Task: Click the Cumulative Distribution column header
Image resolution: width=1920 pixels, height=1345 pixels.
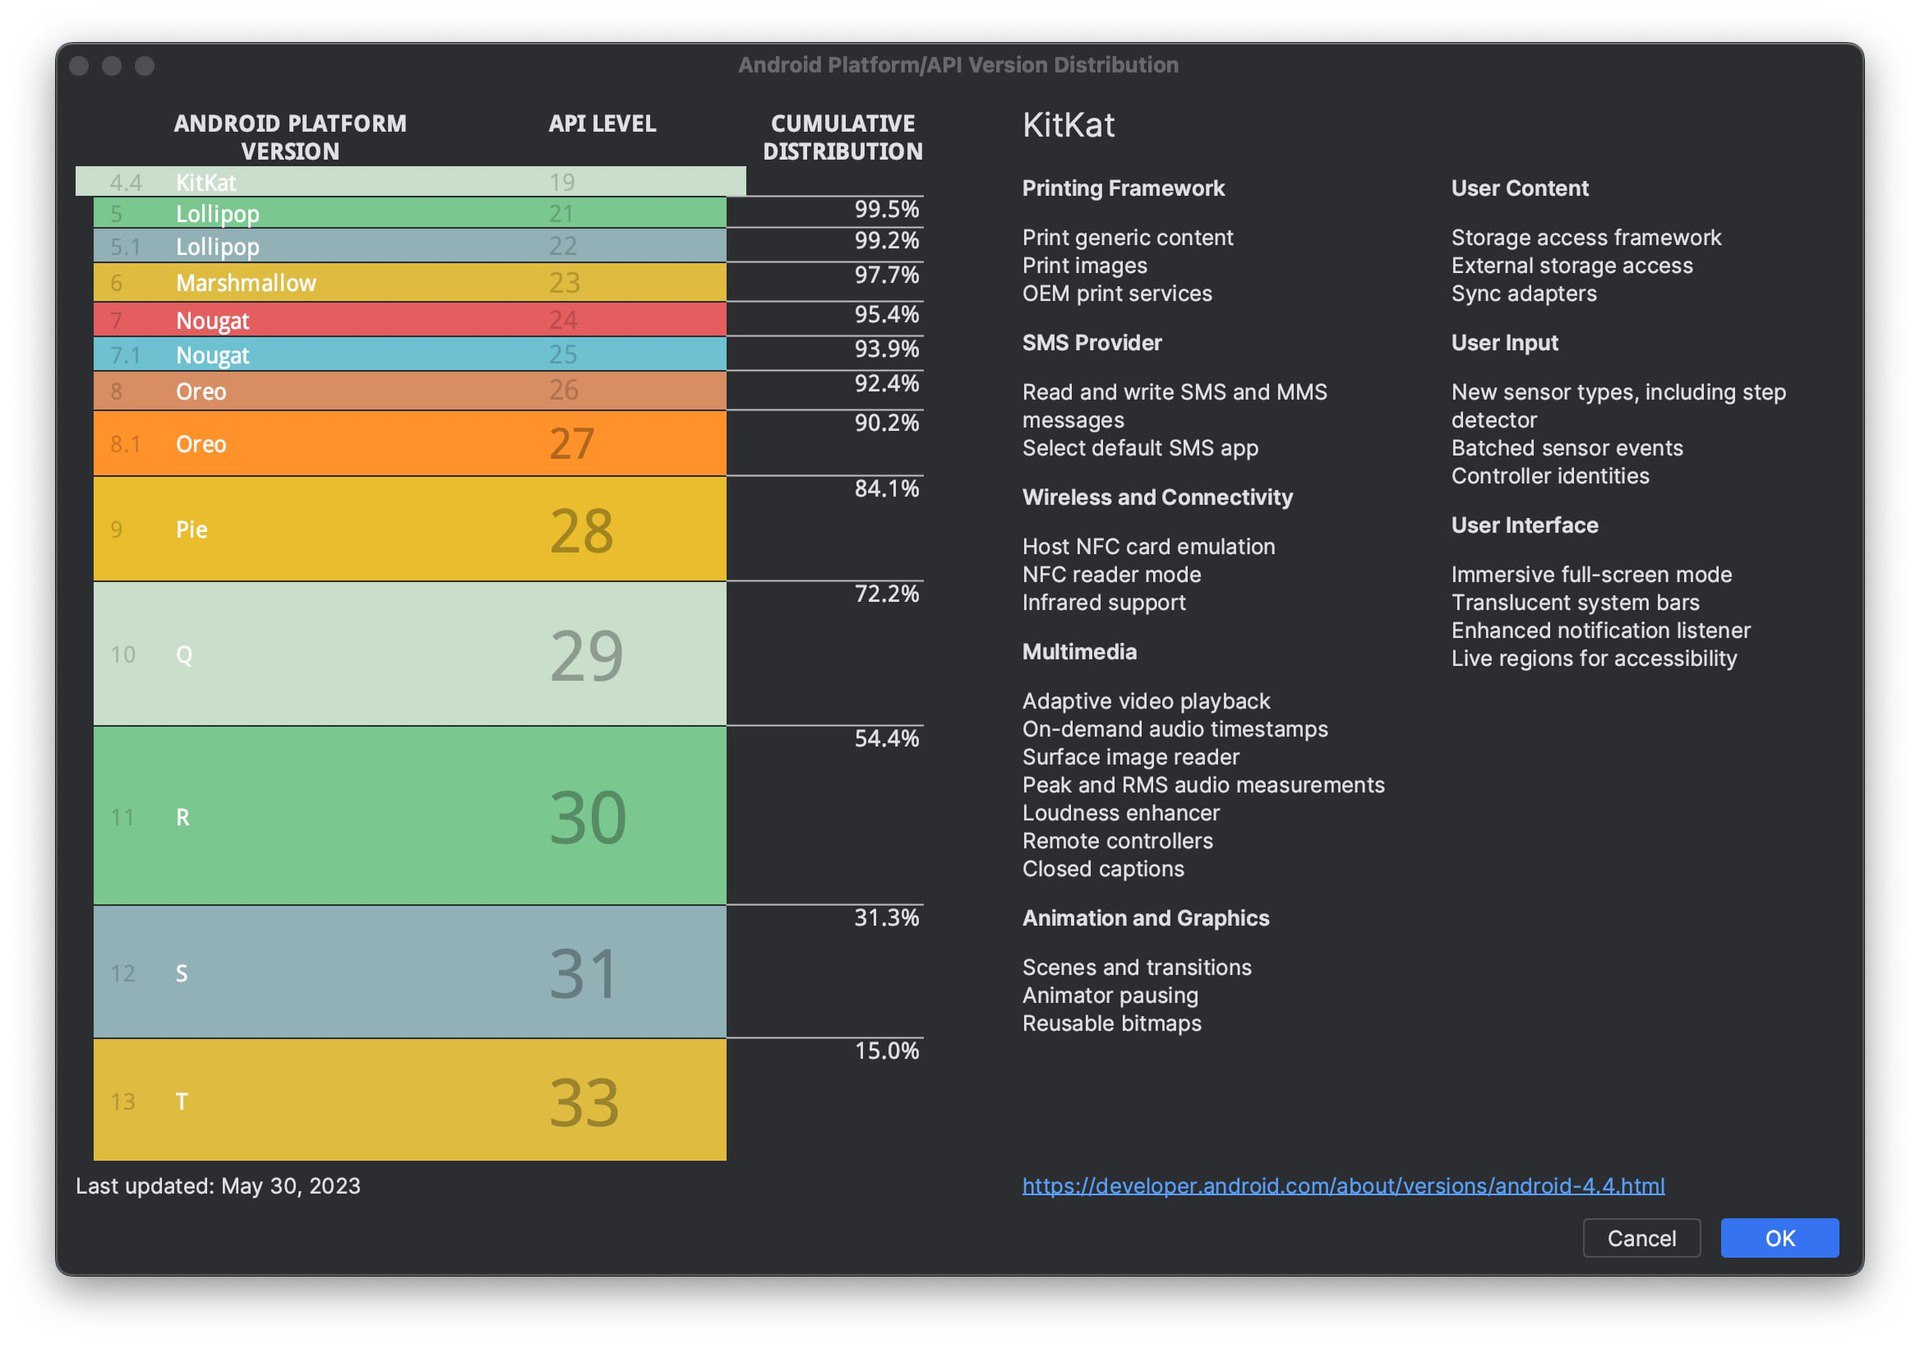Action: (x=842, y=137)
